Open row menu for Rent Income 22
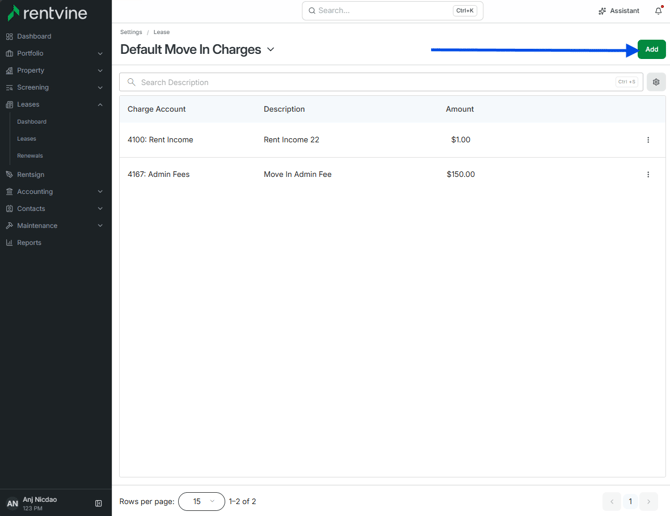The width and height of the screenshot is (670, 516). (648, 140)
